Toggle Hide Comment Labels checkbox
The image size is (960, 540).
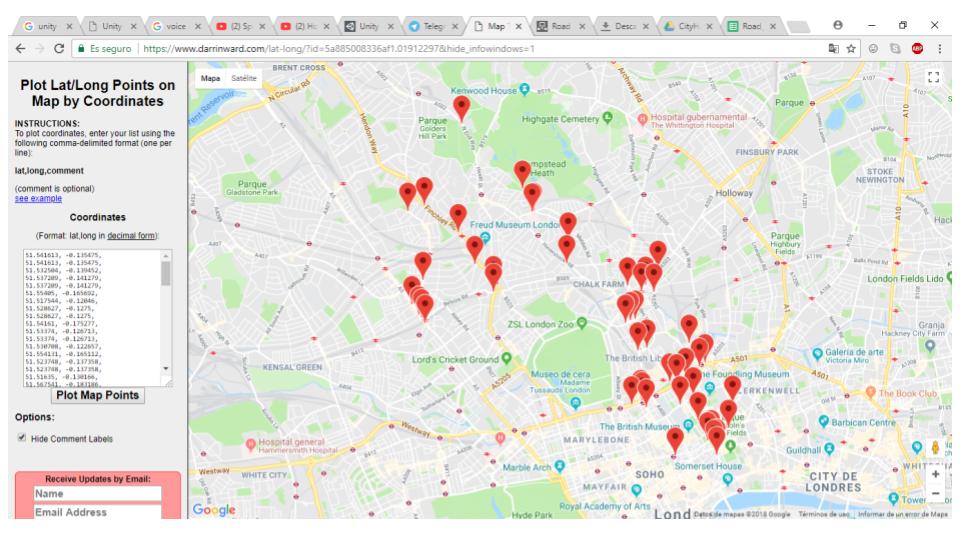[22, 438]
